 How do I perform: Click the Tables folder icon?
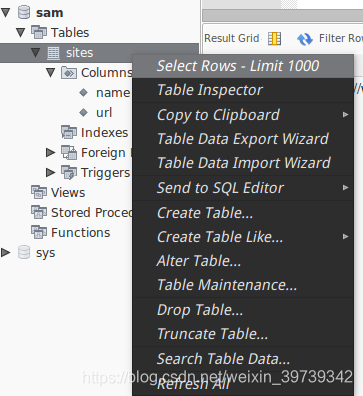click(39, 32)
